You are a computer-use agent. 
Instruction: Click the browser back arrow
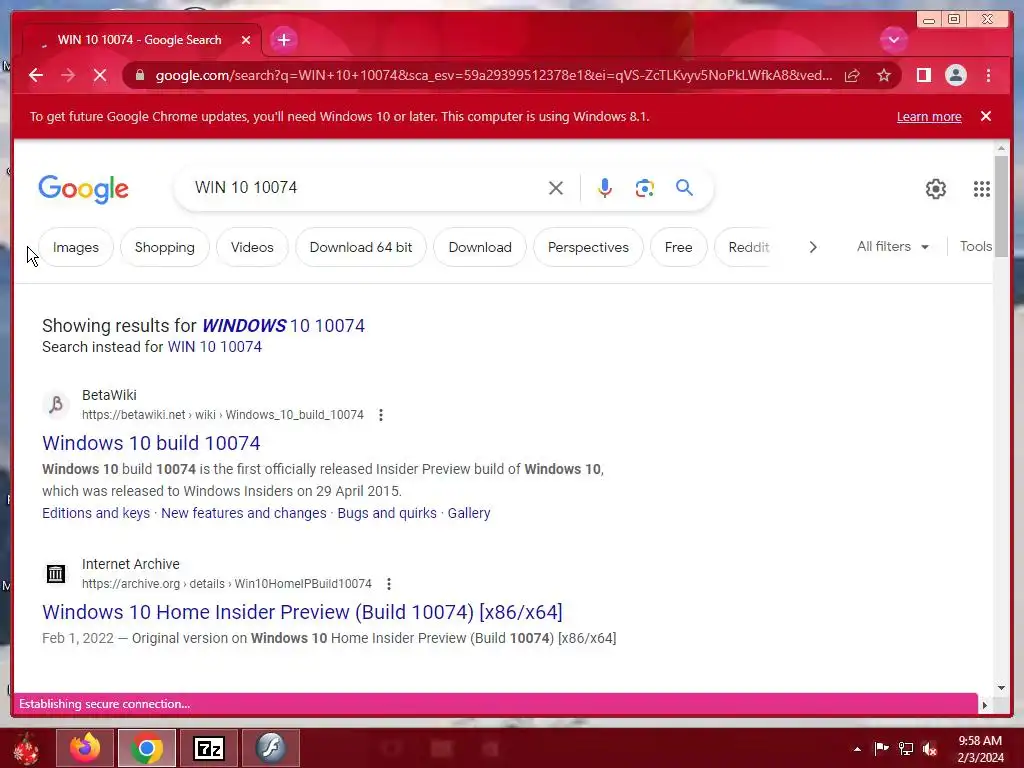[36, 76]
